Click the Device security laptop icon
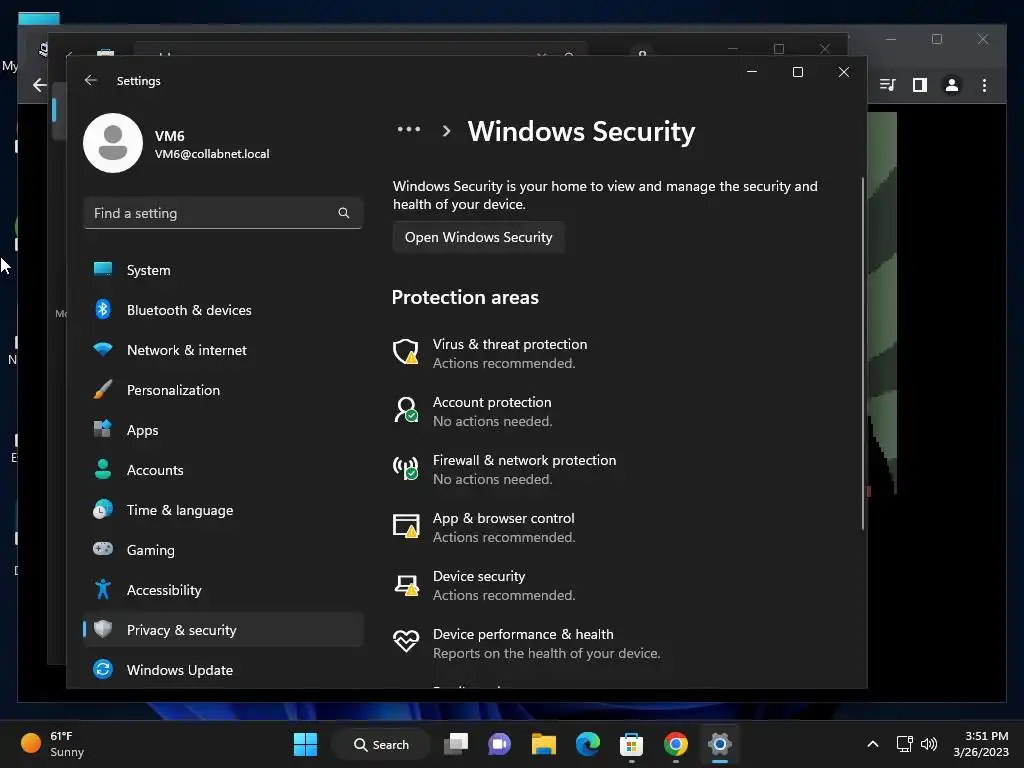This screenshot has height=768, width=1024. pos(406,584)
